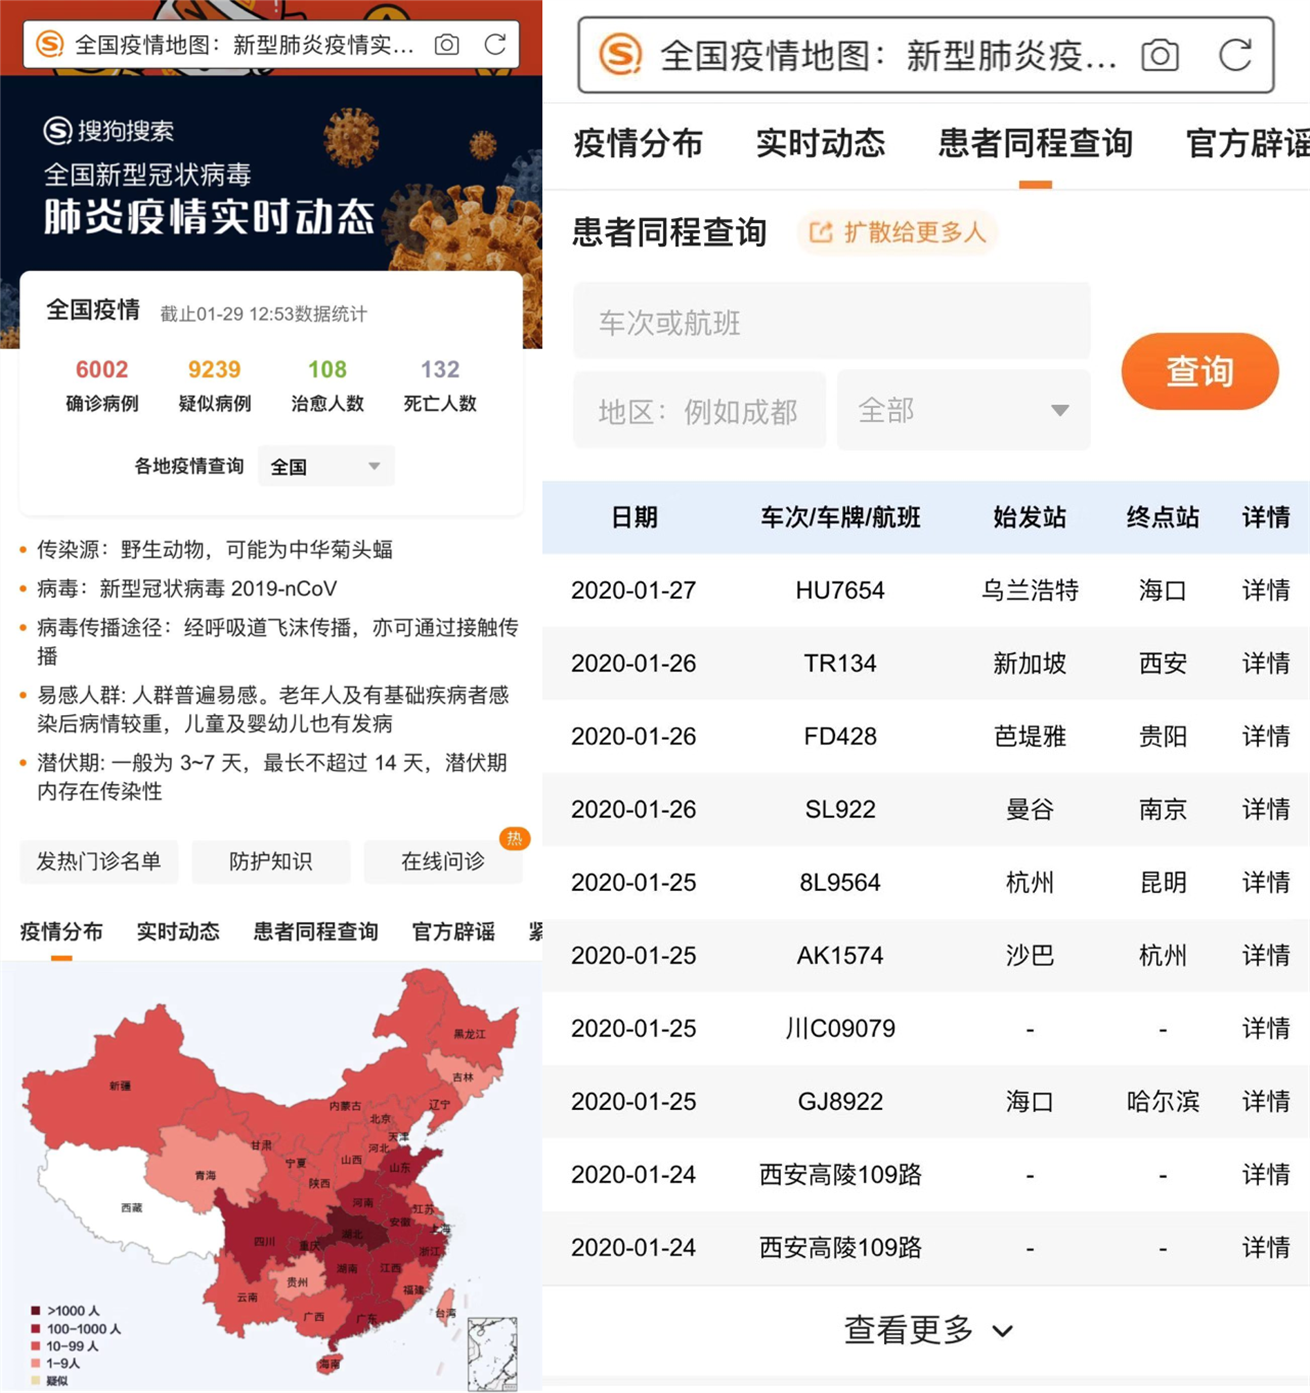This screenshot has width=1310, height=1393.
Task: Click the 地区：例如成都 input field
Action: tap(699, 410)
